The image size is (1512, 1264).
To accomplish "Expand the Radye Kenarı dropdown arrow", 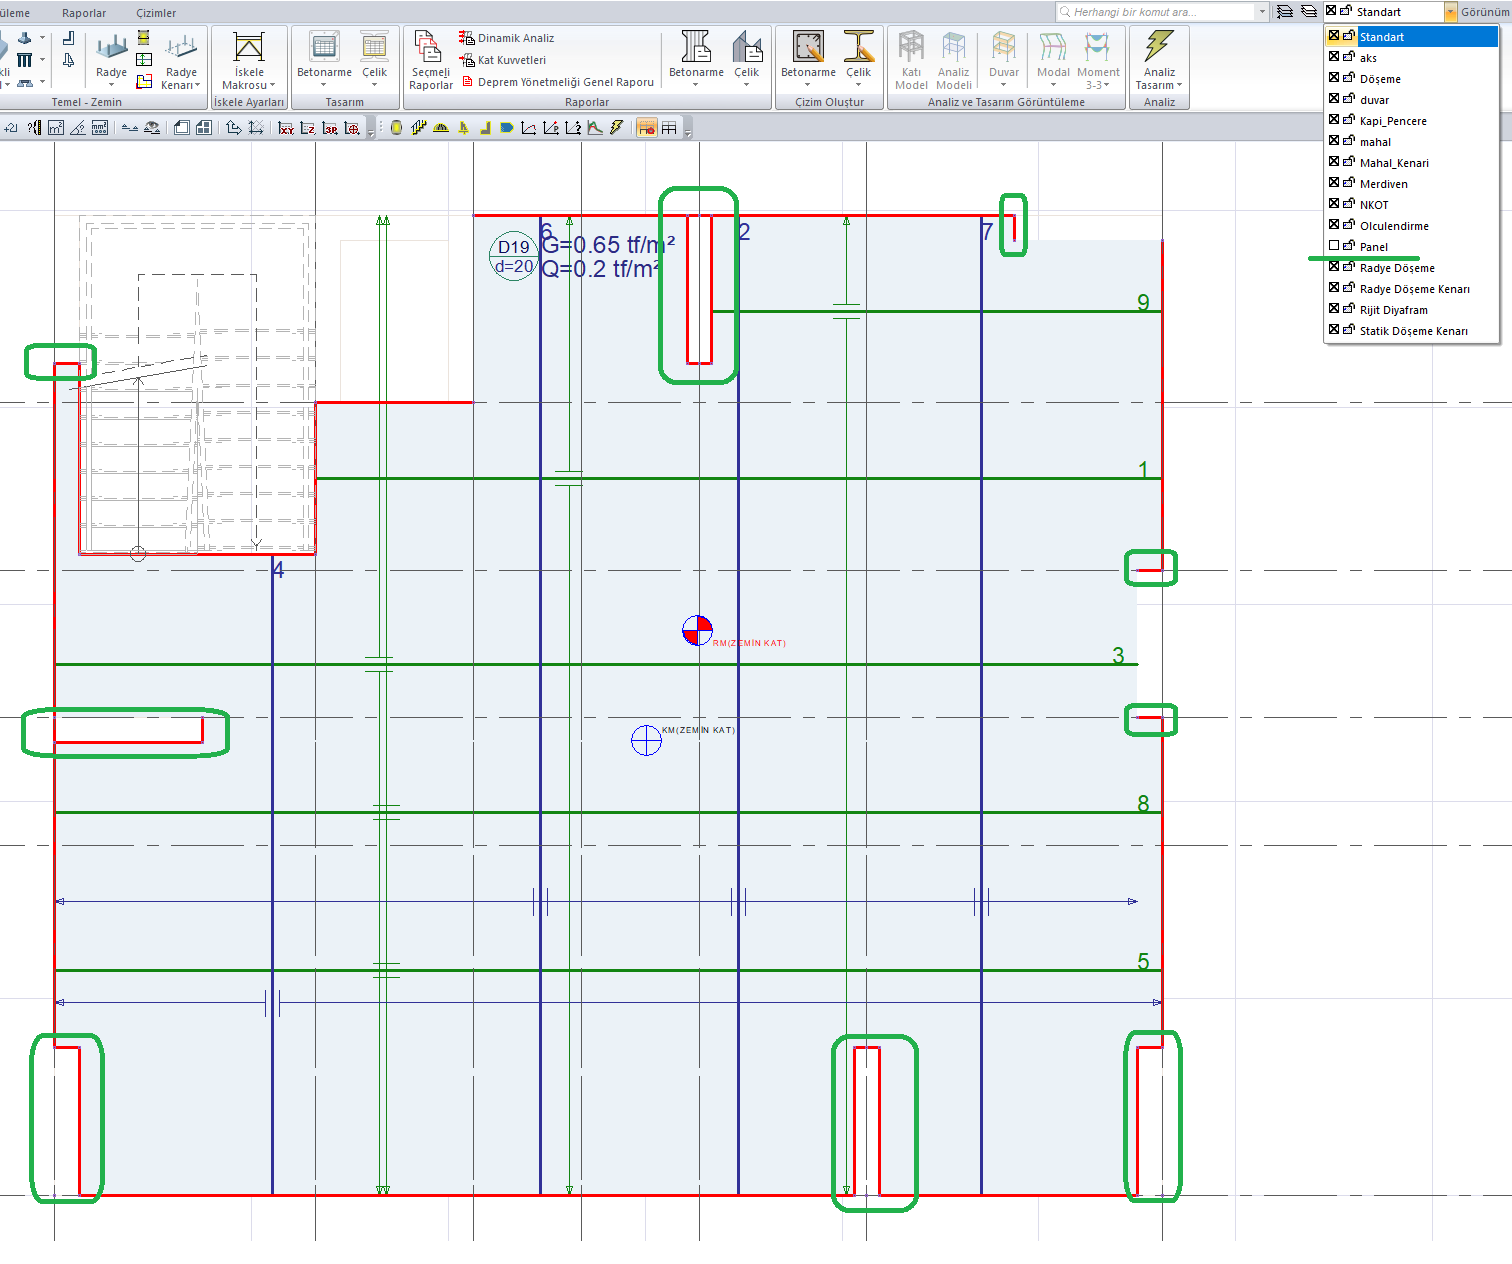I will pyautogui.click(x=198, y=86).
